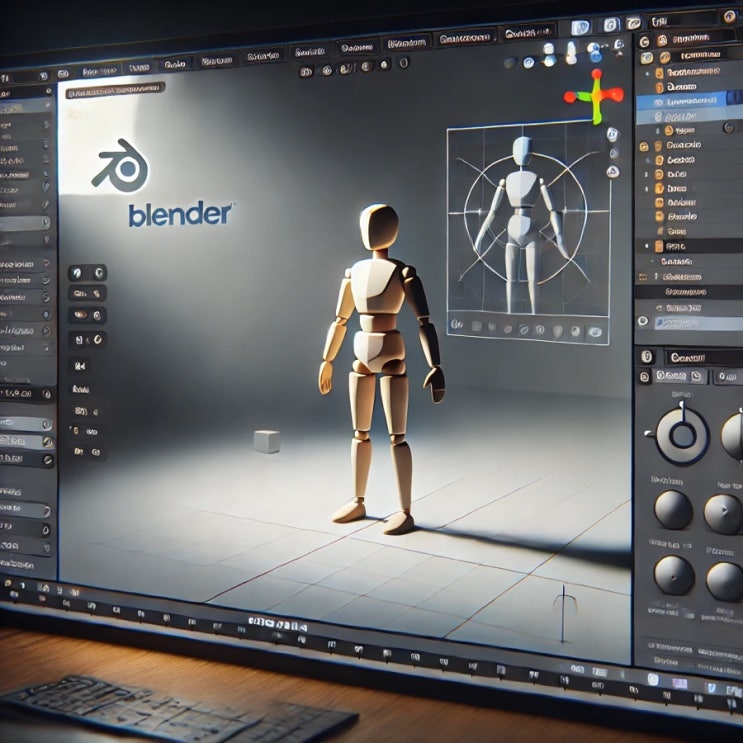
Task: Click the round knob marked with an arrow
Action: [723, 514]
